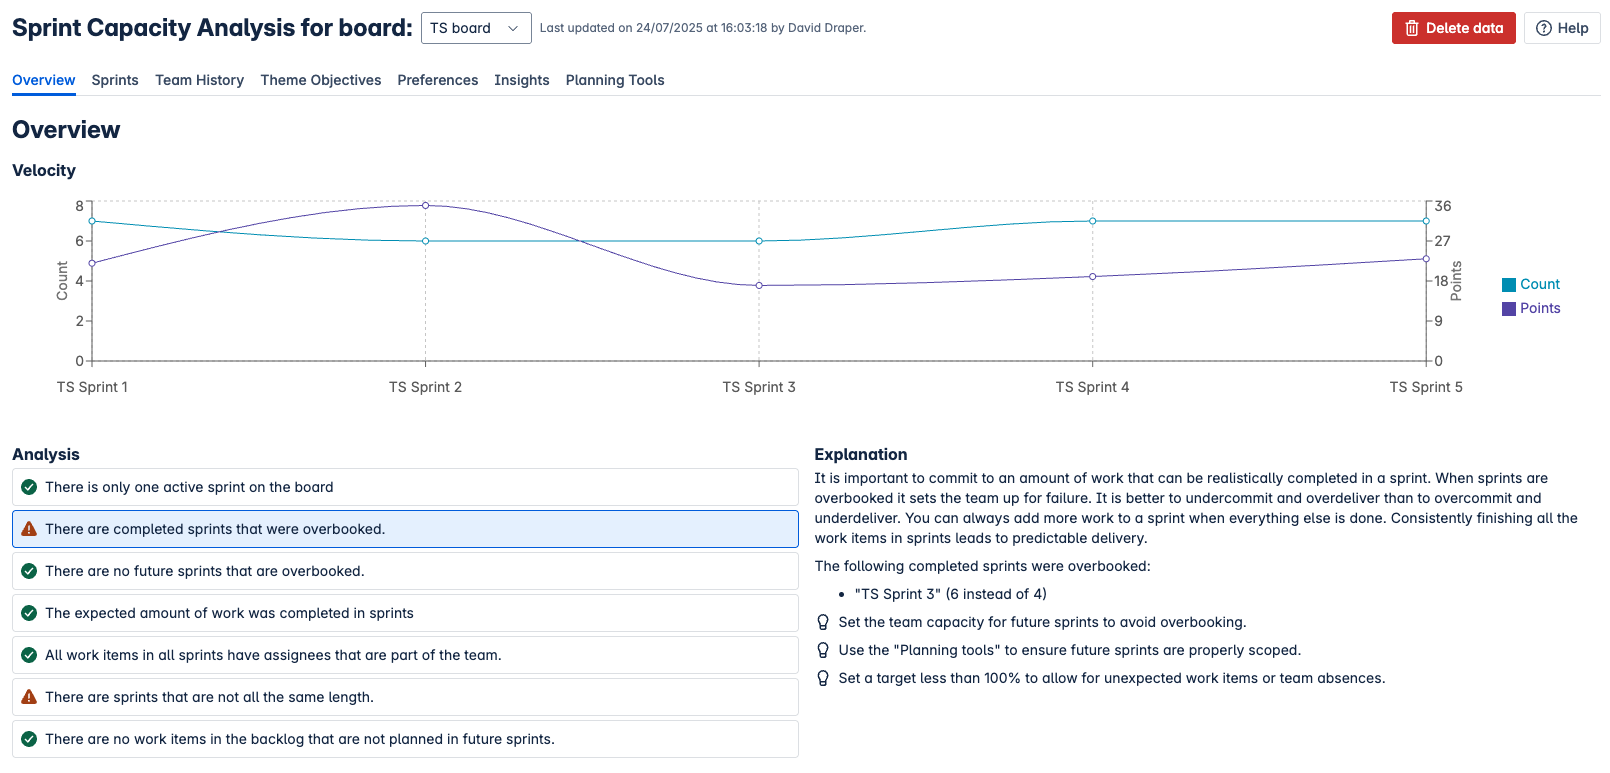Click lightbulb icon beside 'Use the Planning tools' tip
This screenshot has width=1610, height=773.
823,650
